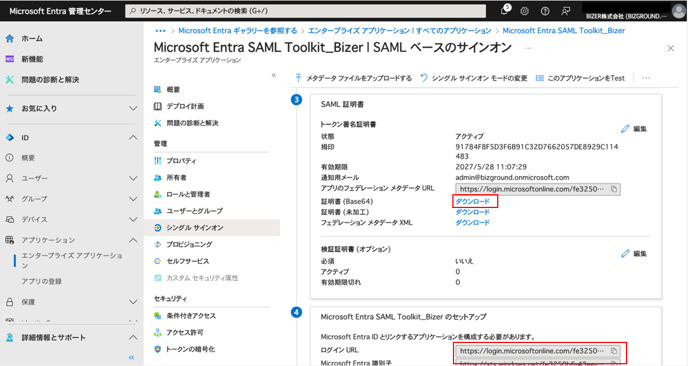Click the シングル サインオン icon
The height and width of the screenshot is (366, 688).
[x=158, y=228]
